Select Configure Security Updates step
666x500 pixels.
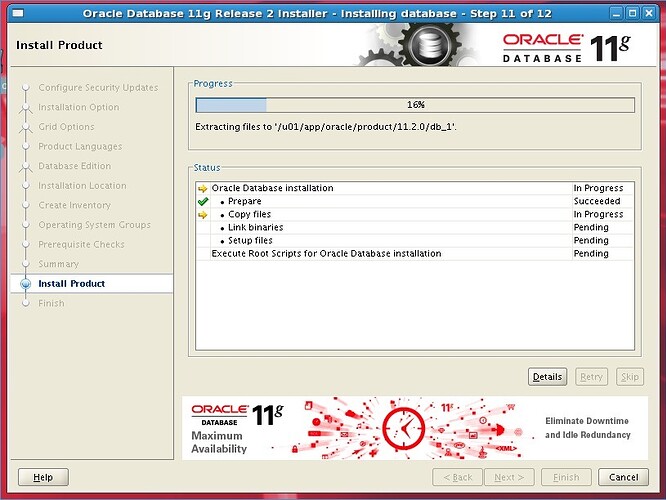98,88
